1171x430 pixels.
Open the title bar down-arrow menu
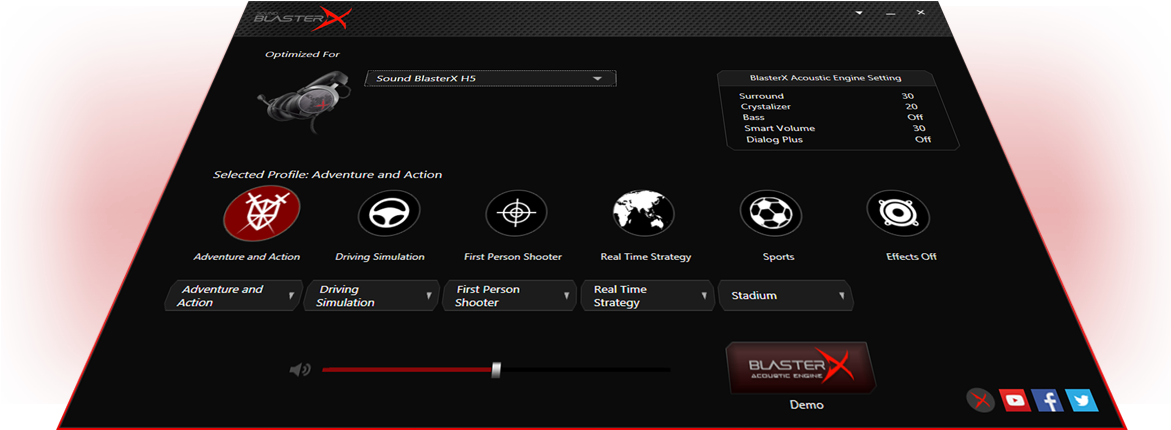[860, 13]
